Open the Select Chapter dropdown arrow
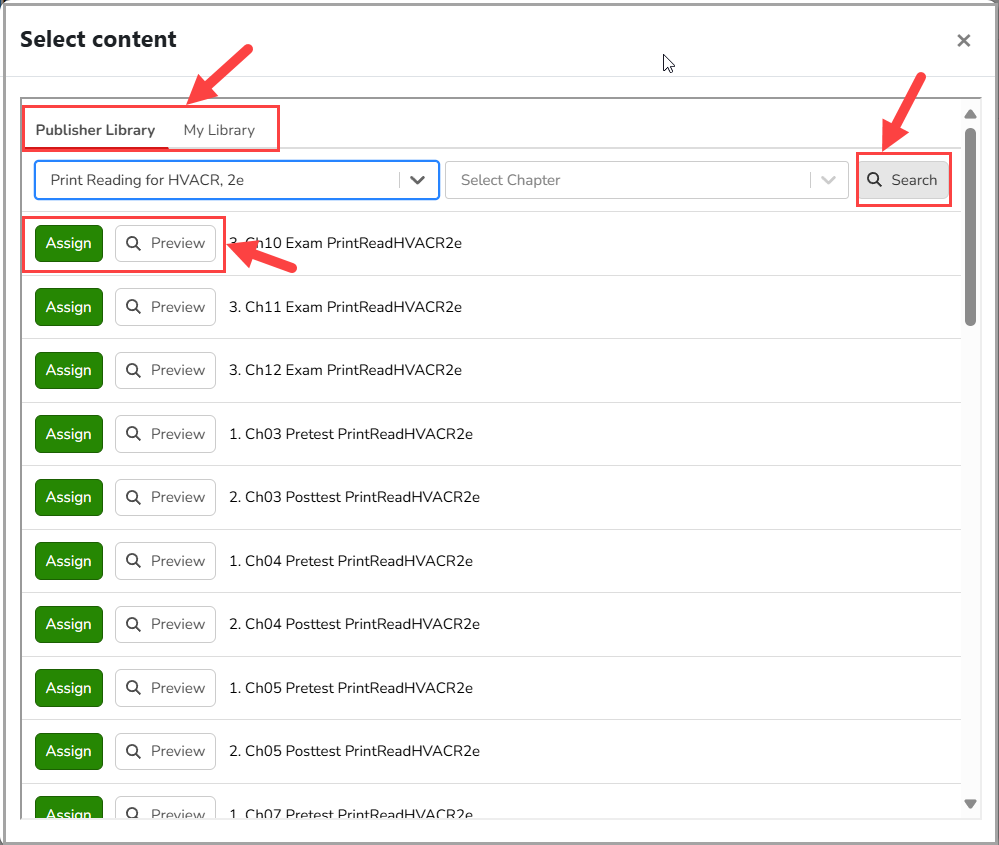This screenshot has width=999, height=845. point(828,180)
